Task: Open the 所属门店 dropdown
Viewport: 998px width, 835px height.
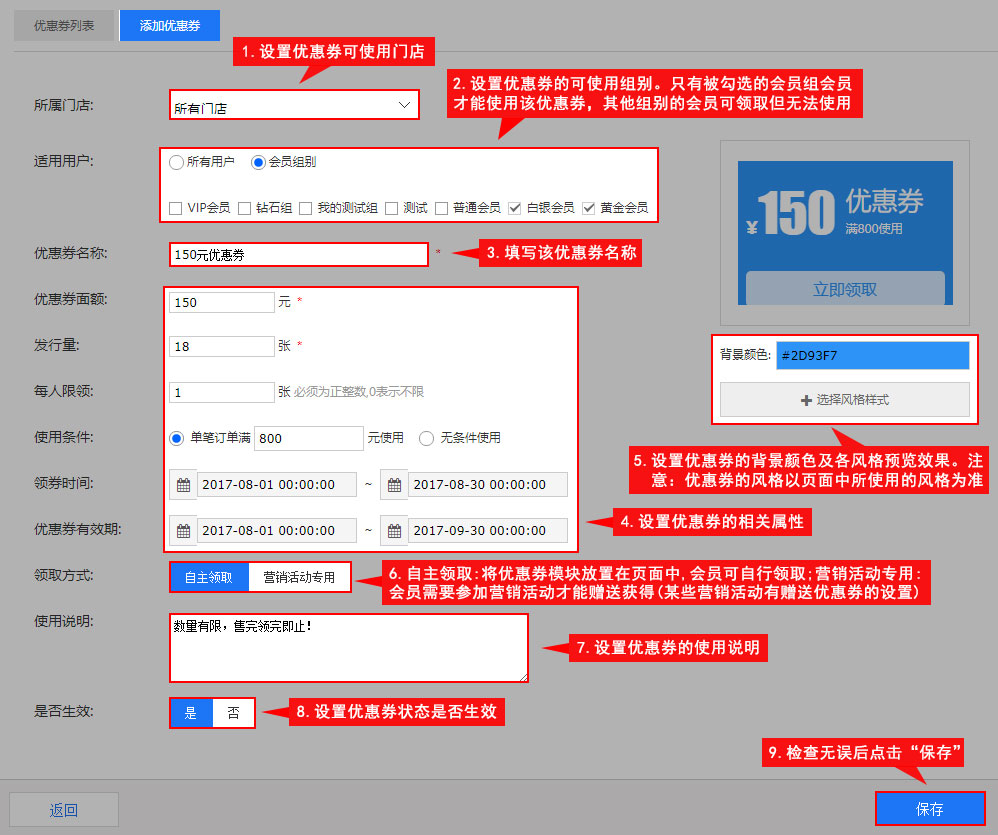Action: [294, 105]
